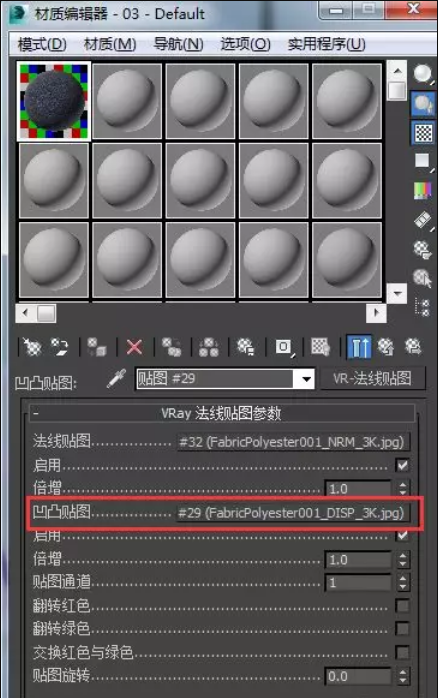Enable the 交换红色与绿色 checkbox
Image resolution: width=438 pixels, height=698 pixels.
(x=402, y=652)
